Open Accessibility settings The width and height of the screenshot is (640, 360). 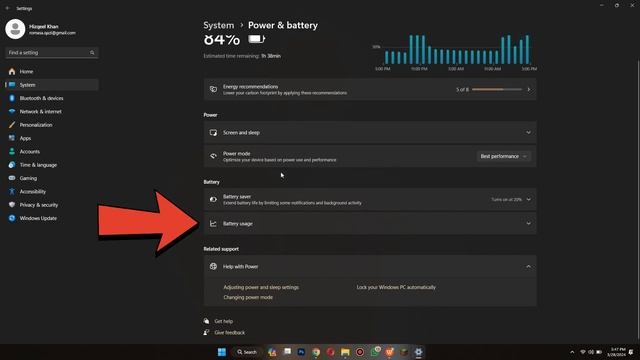[33, 191]
